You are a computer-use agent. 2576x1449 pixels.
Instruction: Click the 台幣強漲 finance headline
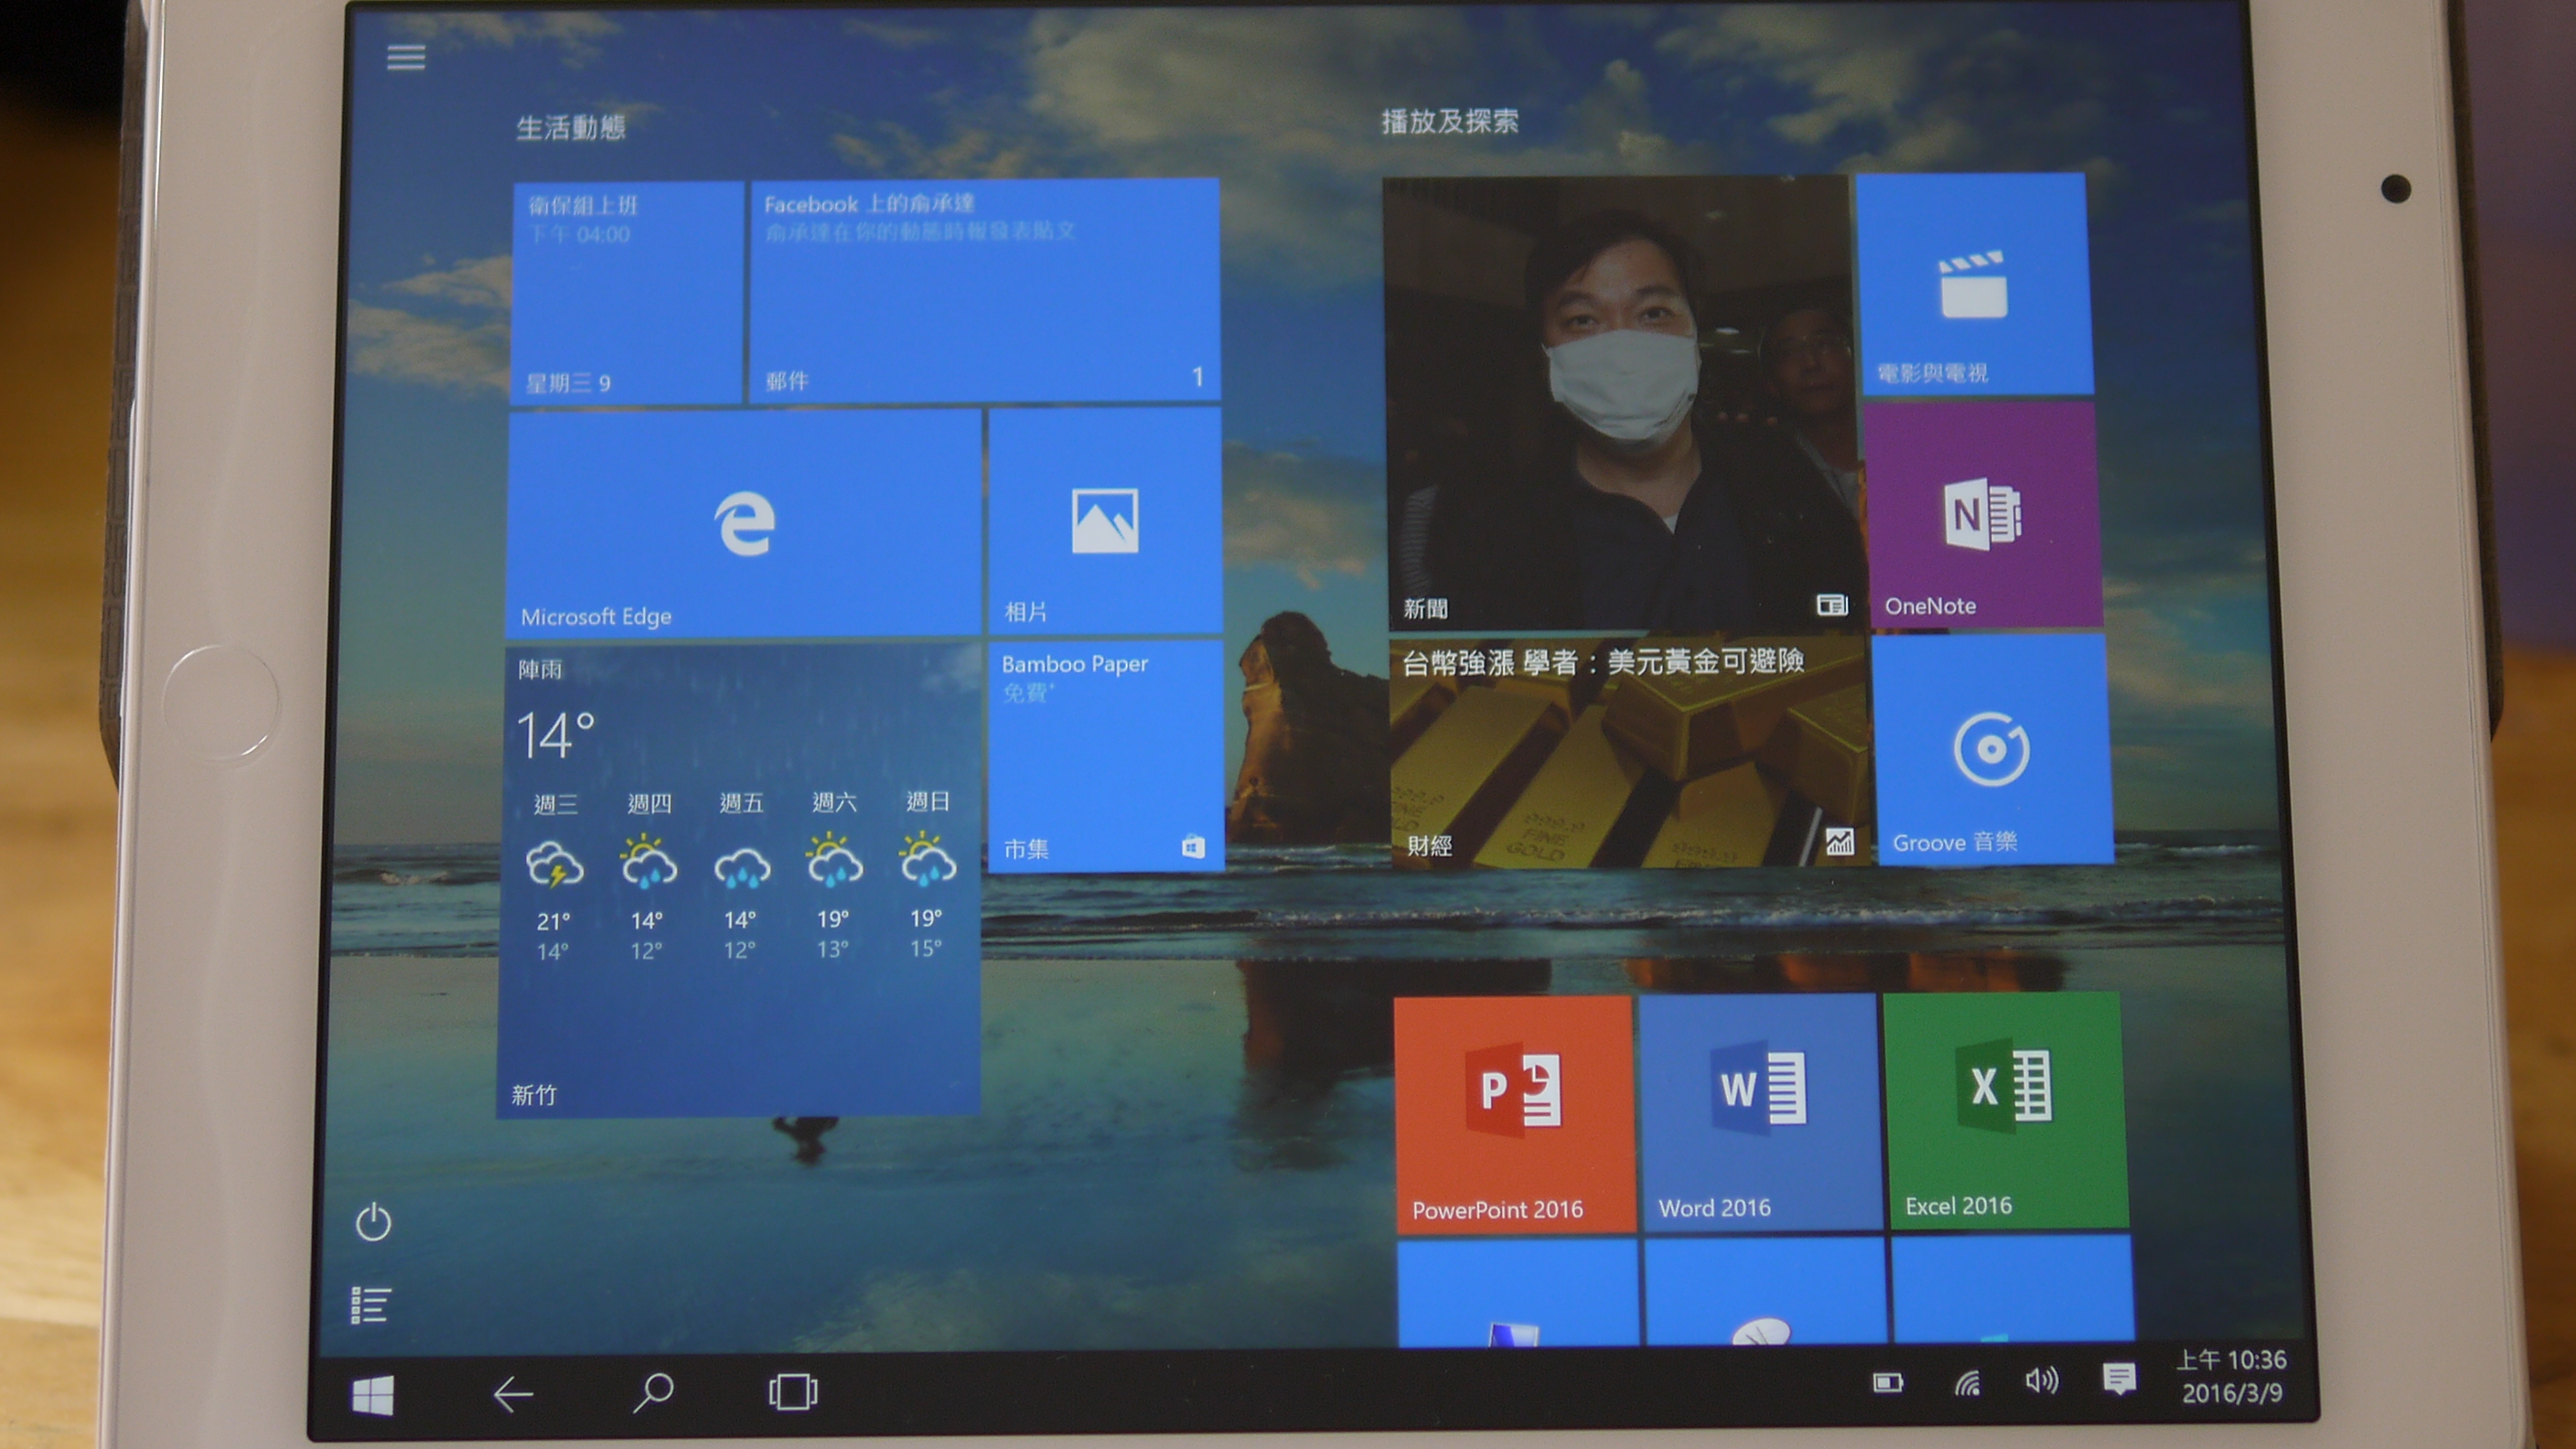(x=1604, y=661)
